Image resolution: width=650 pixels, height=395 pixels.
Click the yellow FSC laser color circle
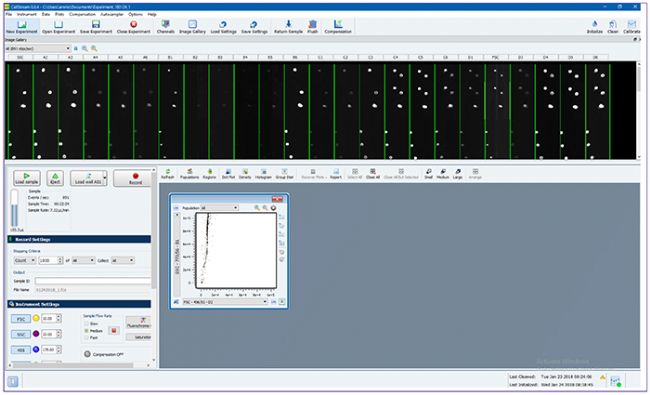pyautogui.click(x=36, y=318)
